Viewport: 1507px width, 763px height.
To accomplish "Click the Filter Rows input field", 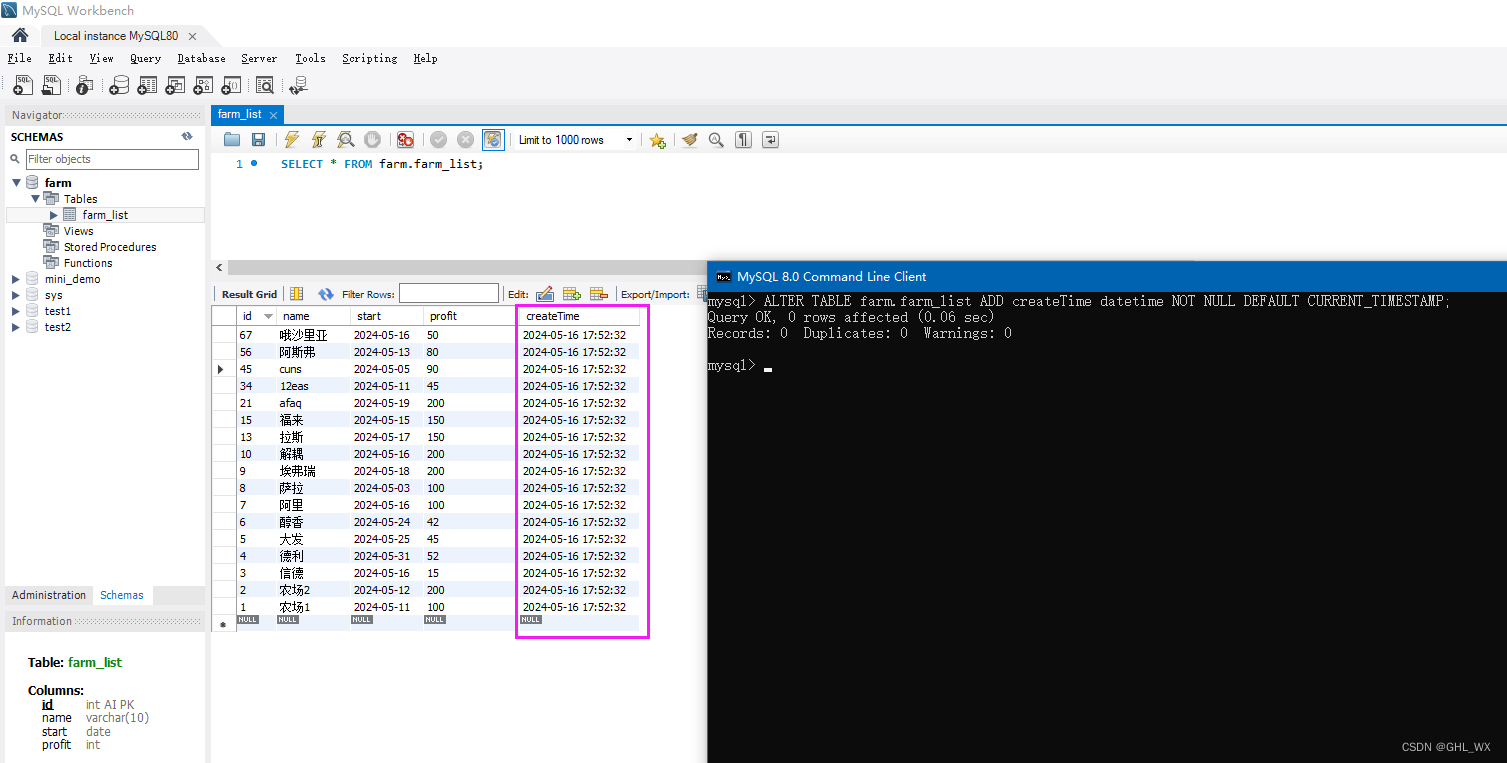I will click(x=449, y=293).
